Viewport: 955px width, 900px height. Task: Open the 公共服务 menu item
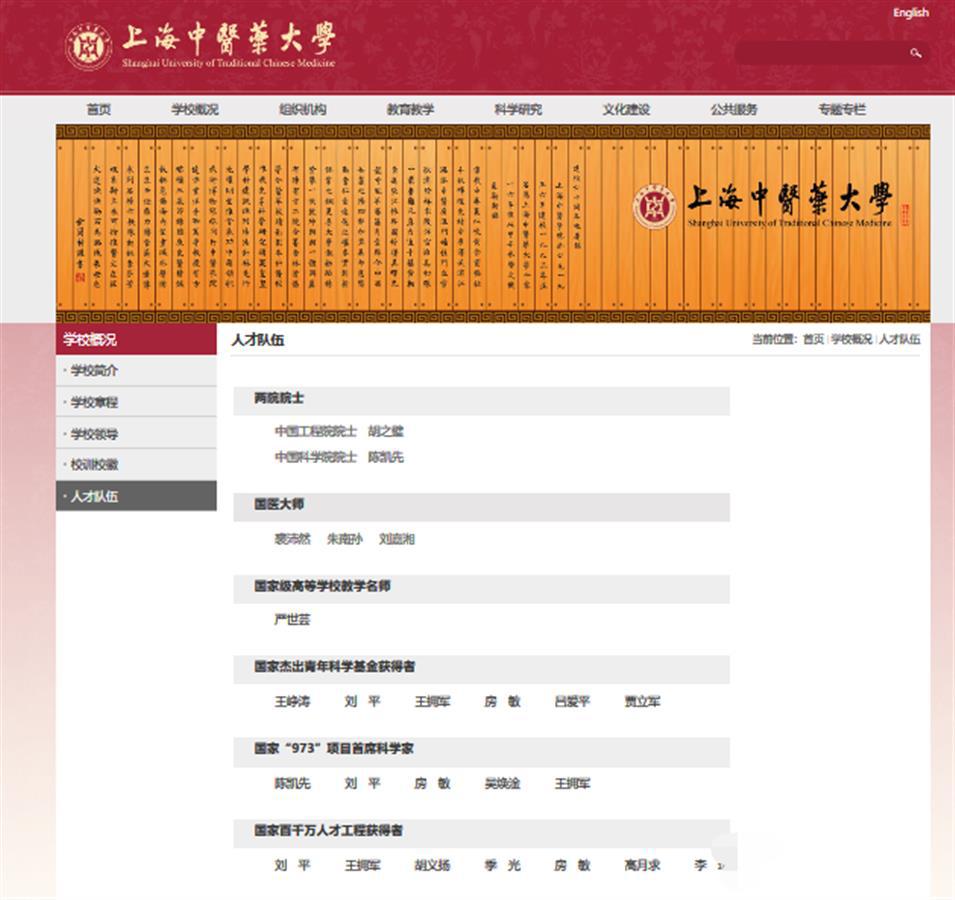[x=734, y=110]
